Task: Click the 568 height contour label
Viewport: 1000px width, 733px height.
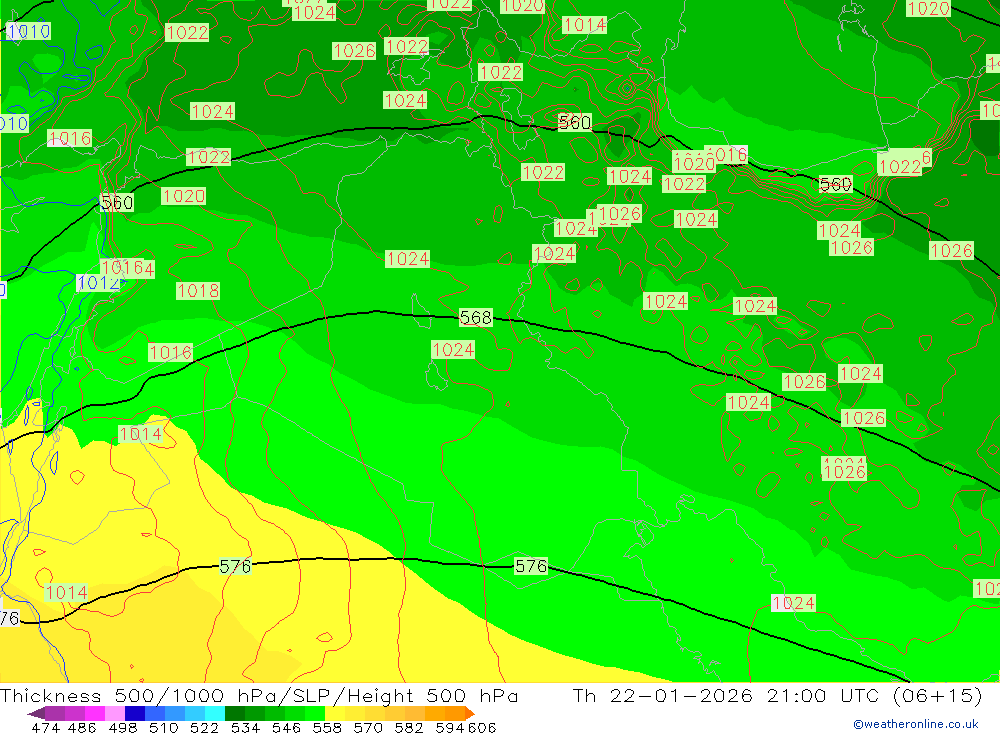Action: point(476,318)
